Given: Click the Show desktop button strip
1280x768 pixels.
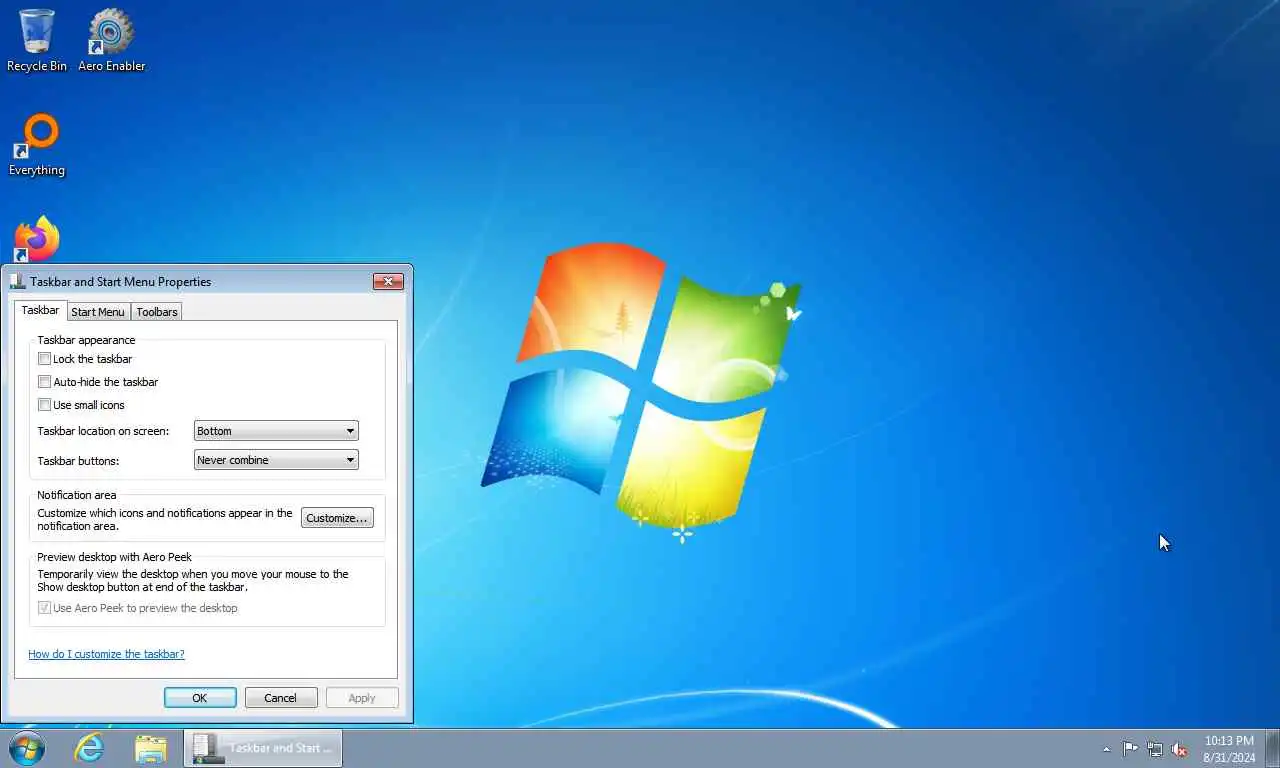Looking at the screenshot, I should click(1272, 749).
